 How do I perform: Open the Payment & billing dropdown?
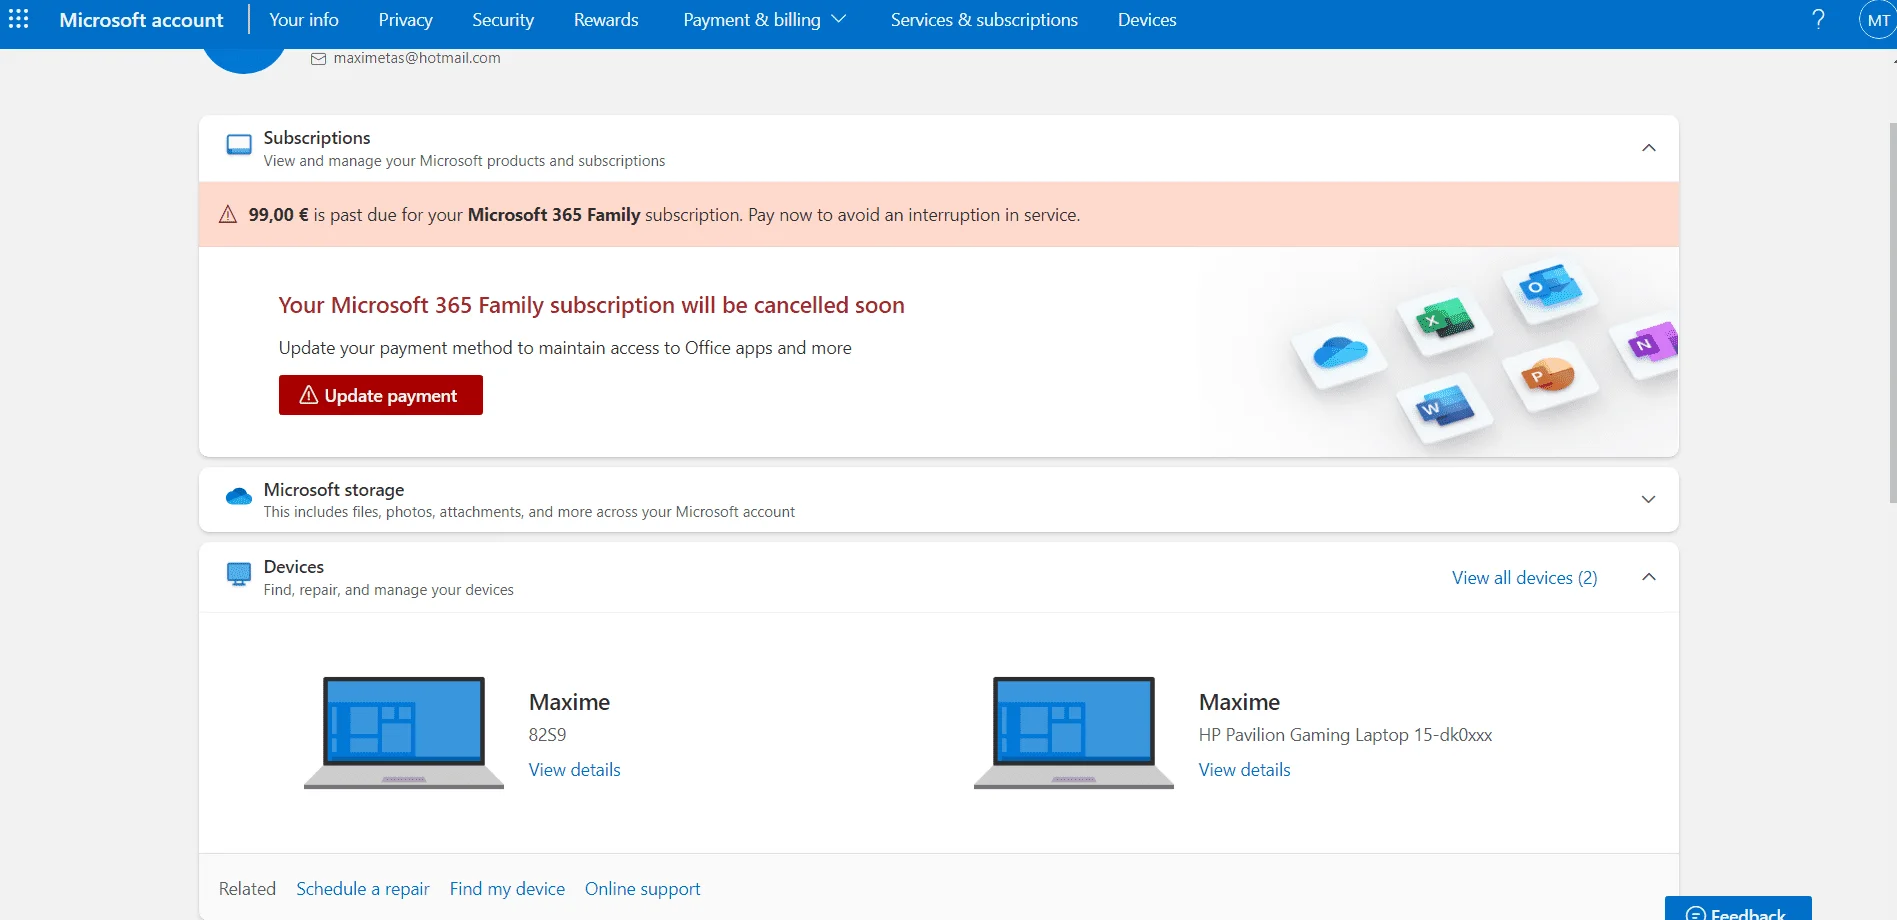point(765,20)
